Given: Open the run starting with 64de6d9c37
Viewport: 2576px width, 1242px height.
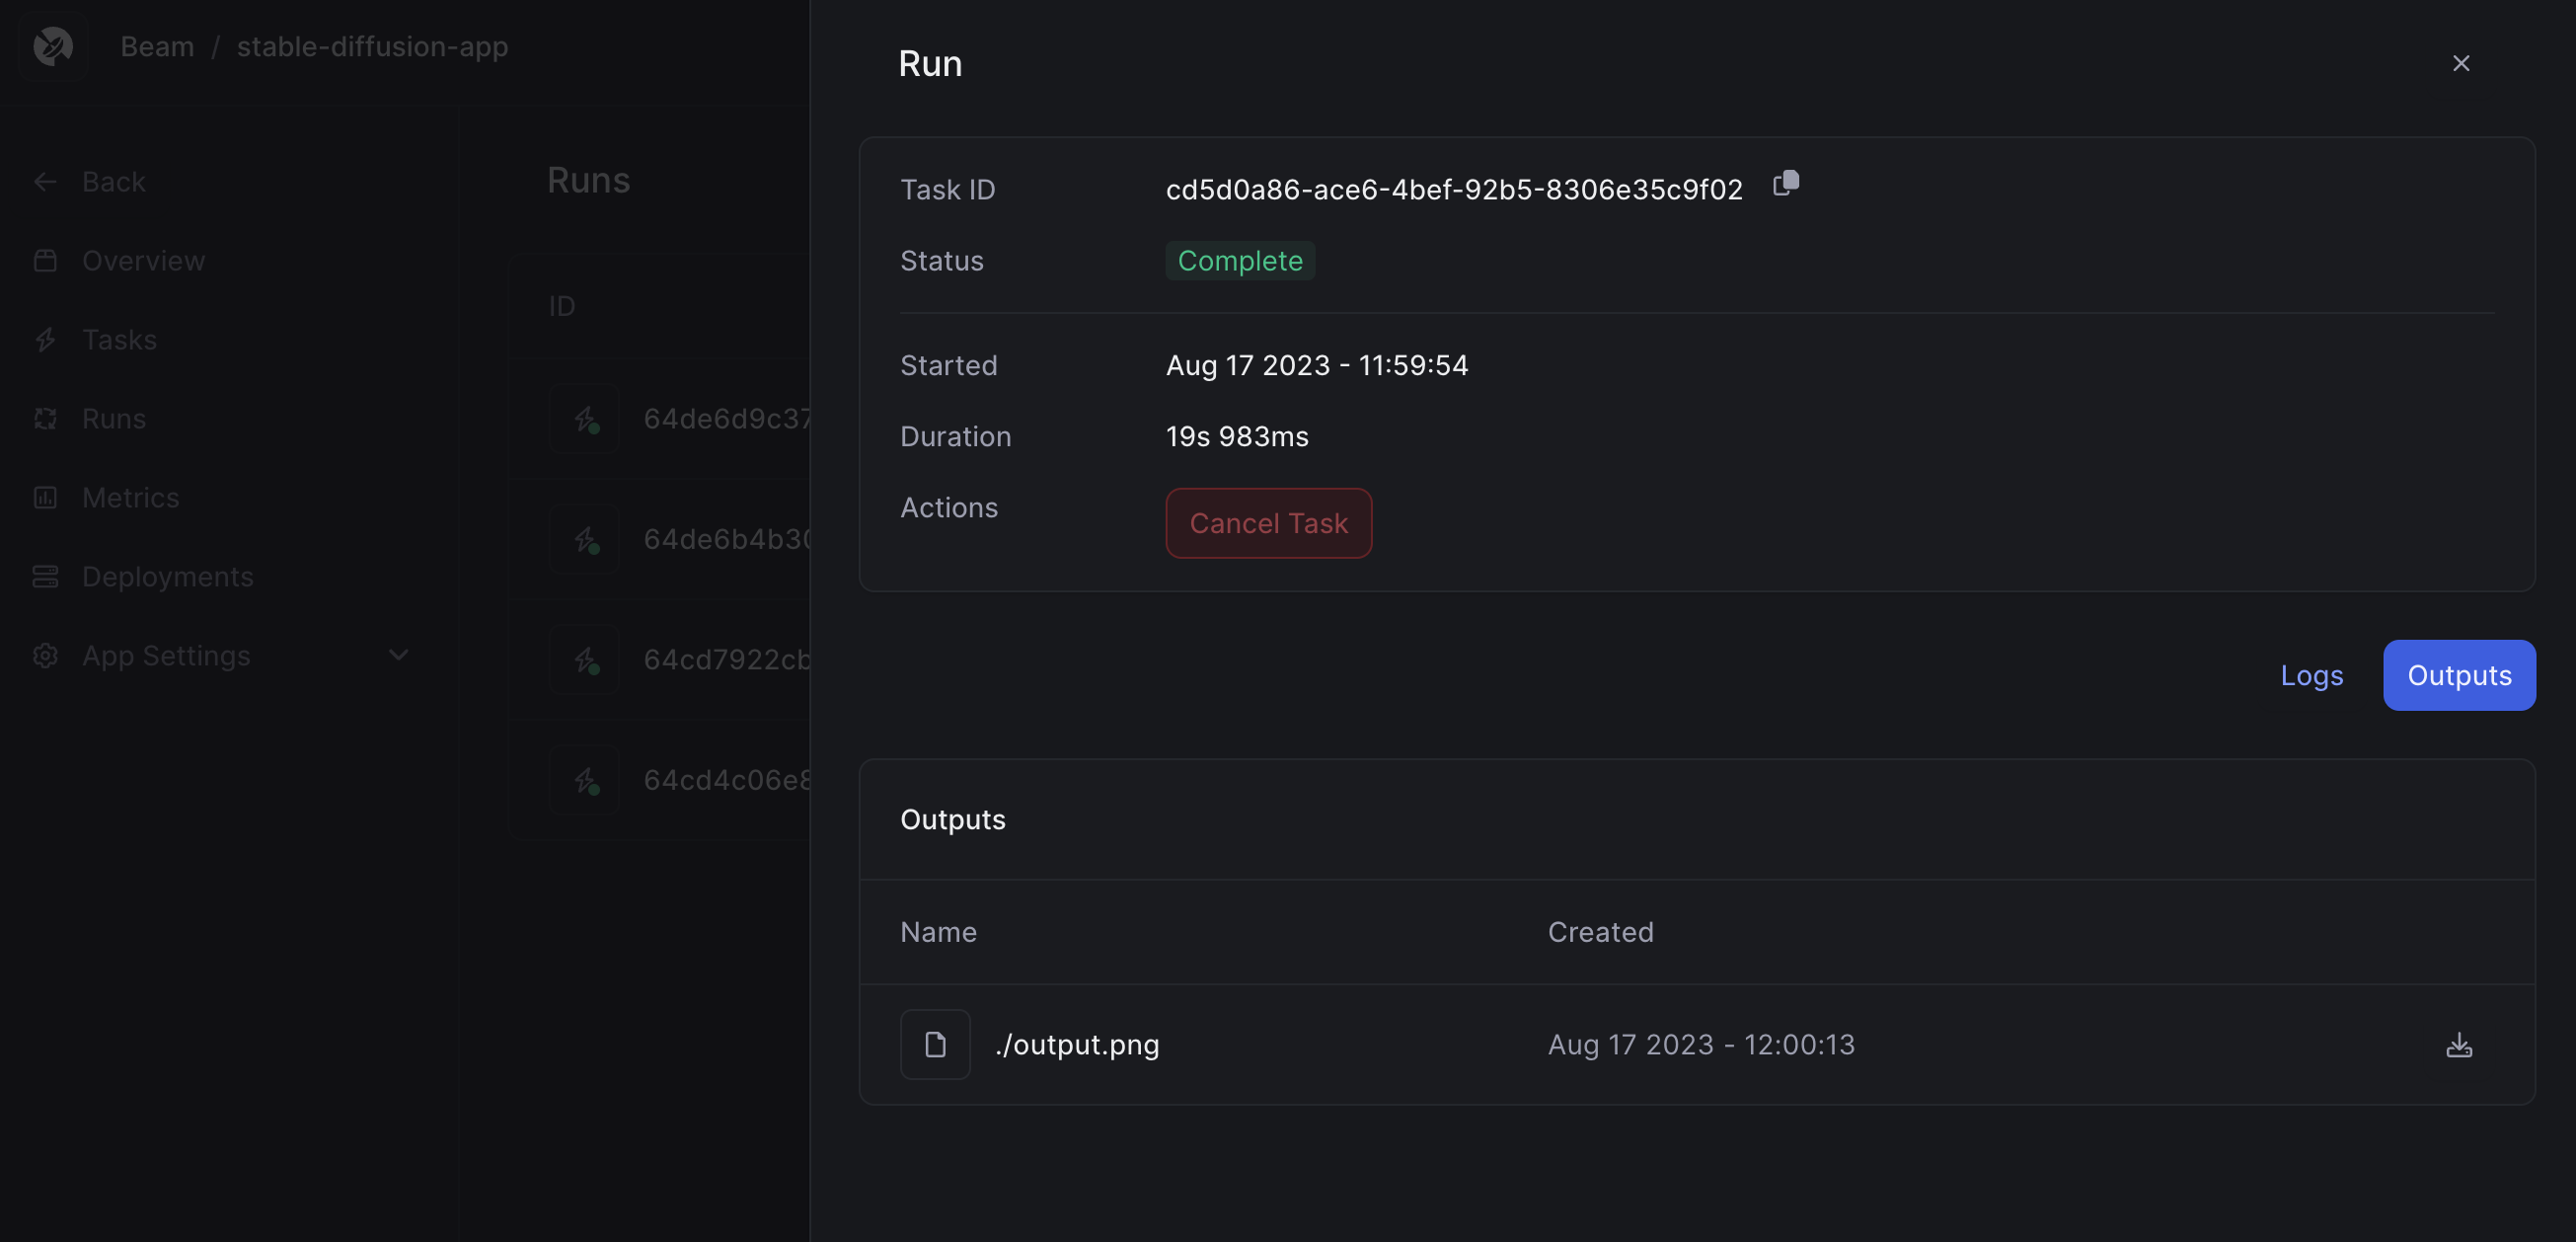Looking at the screenshot, I should click(x=726, y=419).
